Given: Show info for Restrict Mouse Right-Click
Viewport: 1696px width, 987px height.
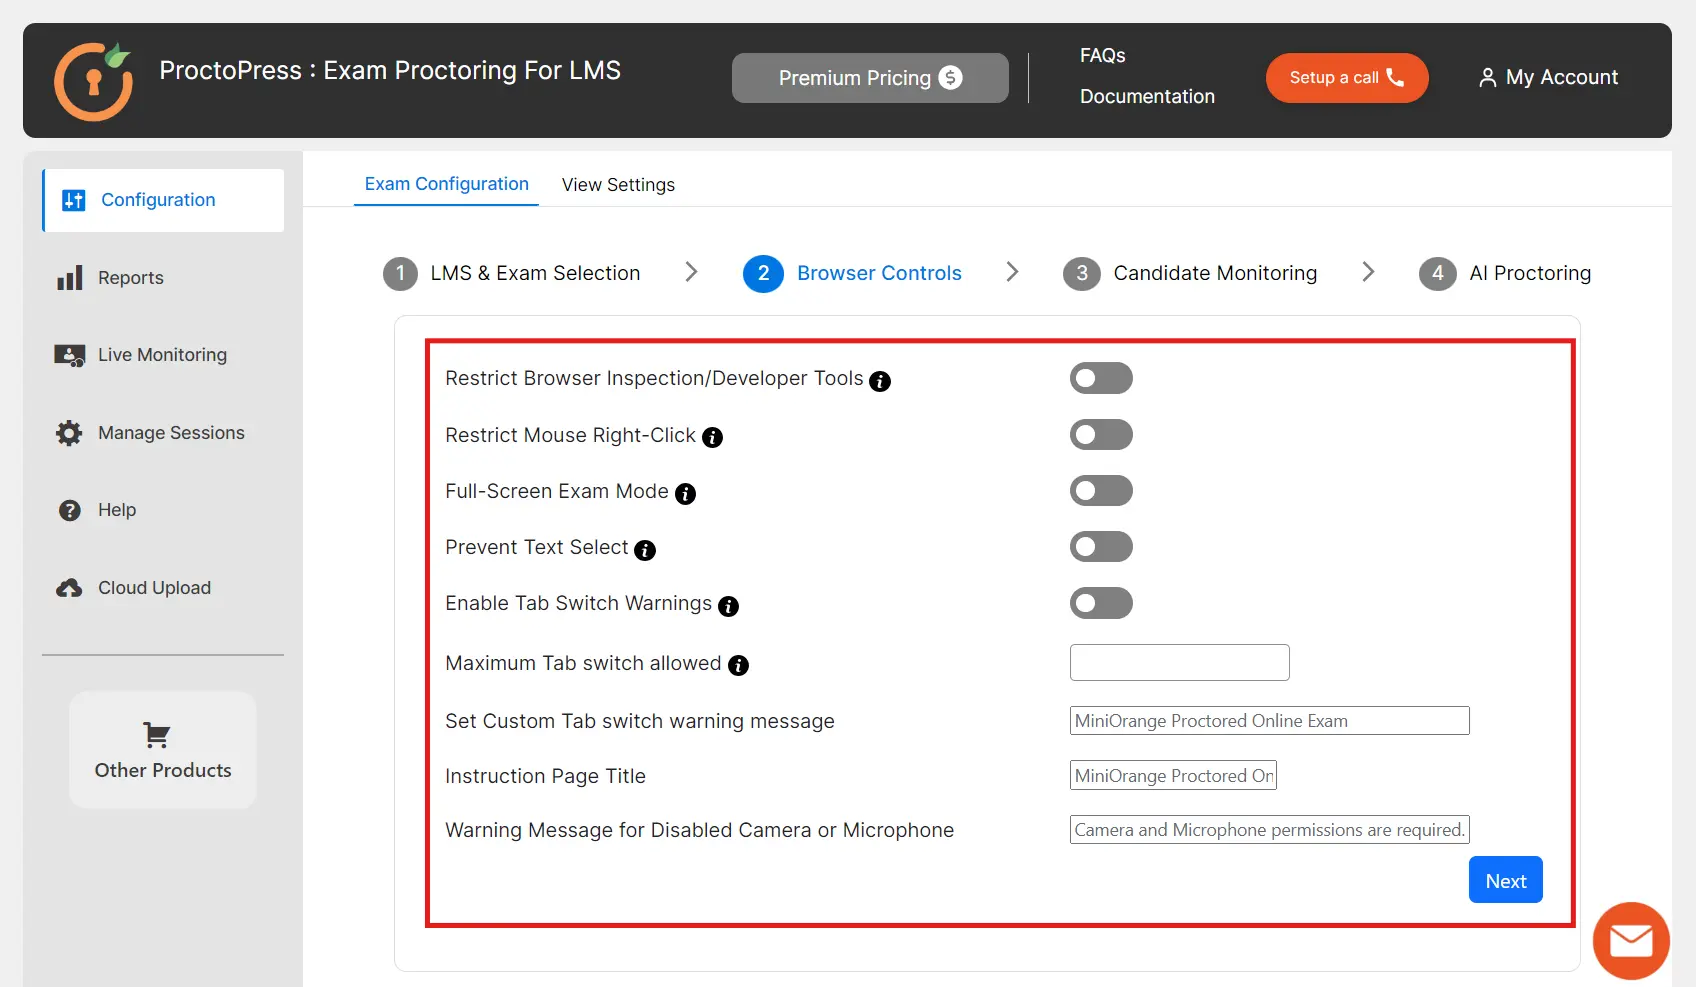Looking at the screenshot, I should [x=712, y=437].
